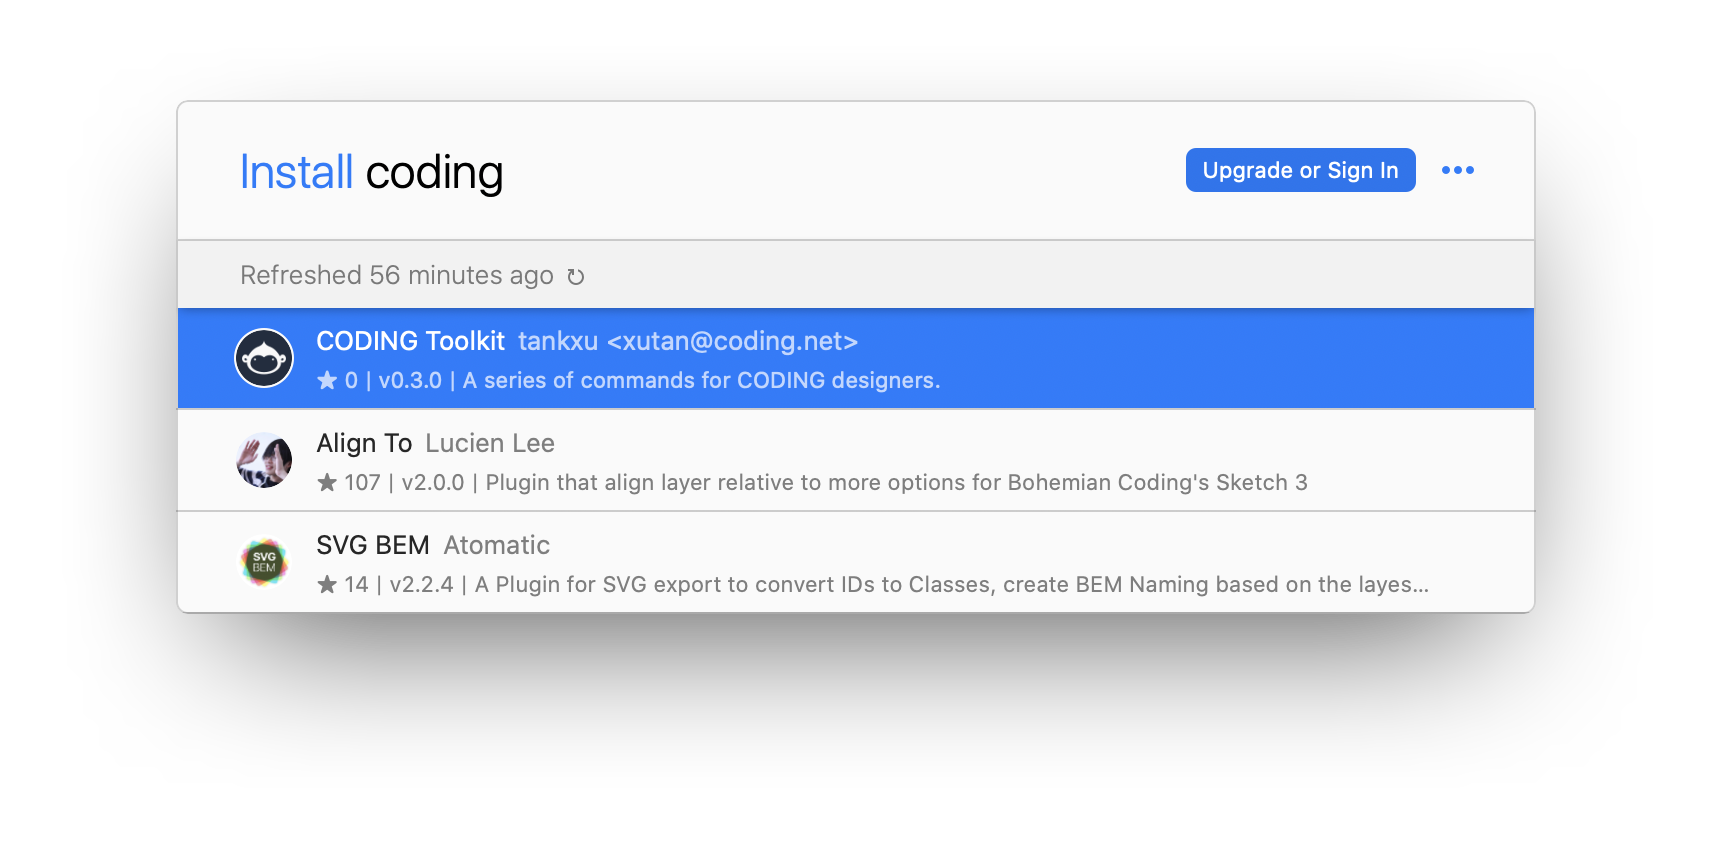Click the star rating icon for CODING Toolkit

[x=327, y=380]
